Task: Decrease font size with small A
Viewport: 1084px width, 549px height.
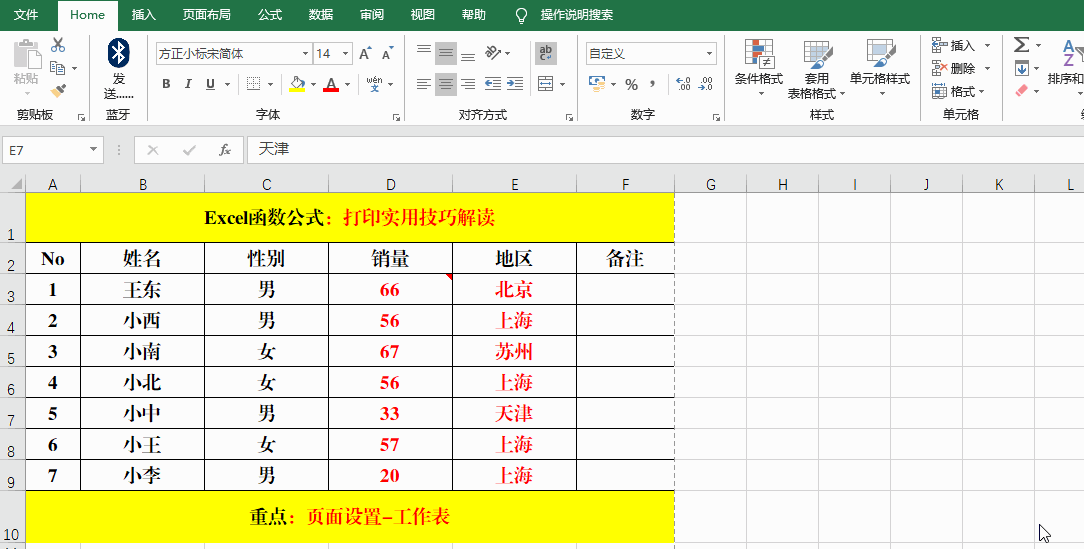Action: (x=387, y=54)
